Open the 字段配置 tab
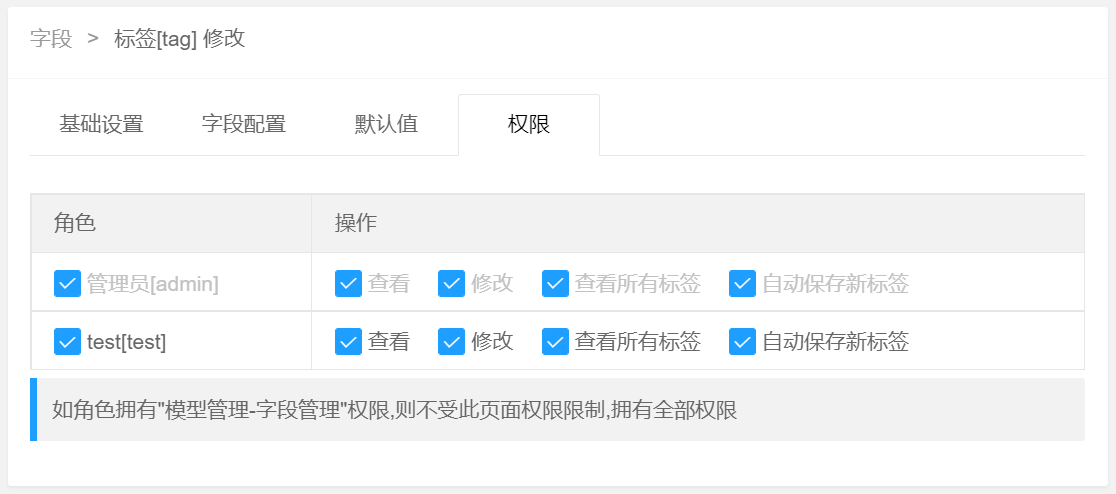Screen dimensions: 1116x494 244,125
